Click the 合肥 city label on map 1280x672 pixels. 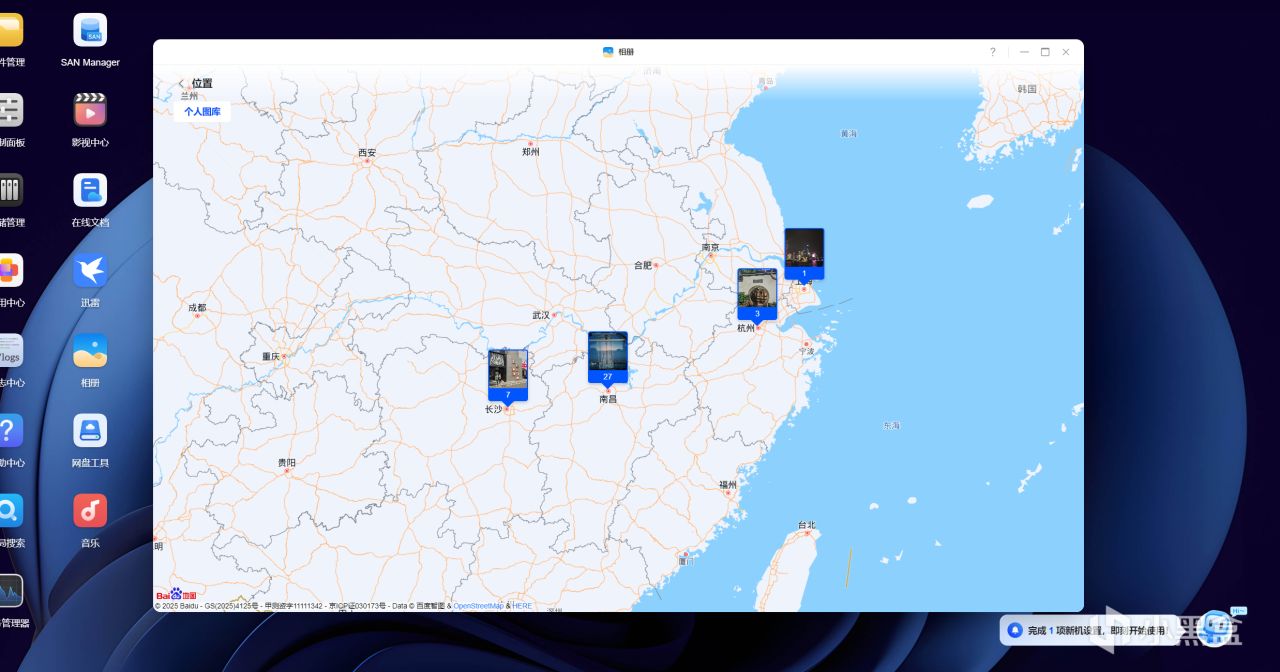pos(643,265)
